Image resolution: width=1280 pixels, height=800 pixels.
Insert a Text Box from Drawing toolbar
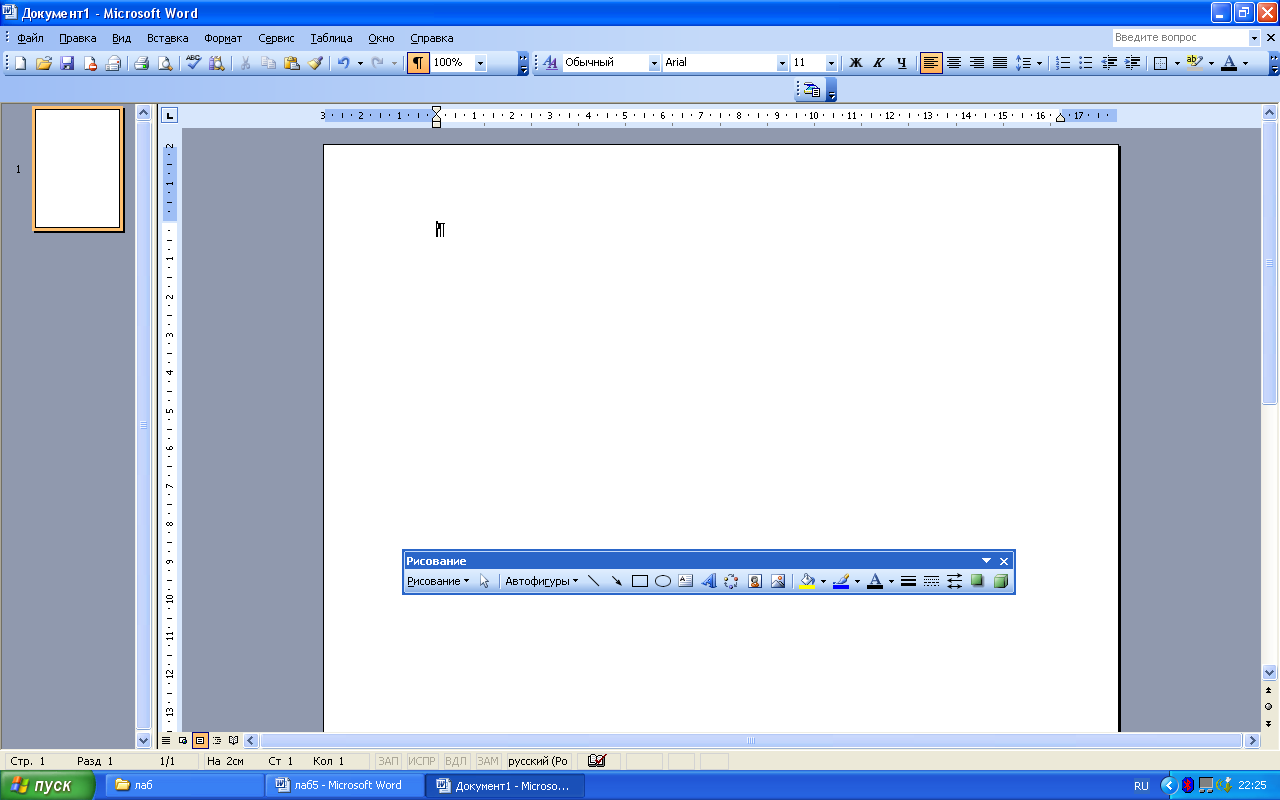686,581
